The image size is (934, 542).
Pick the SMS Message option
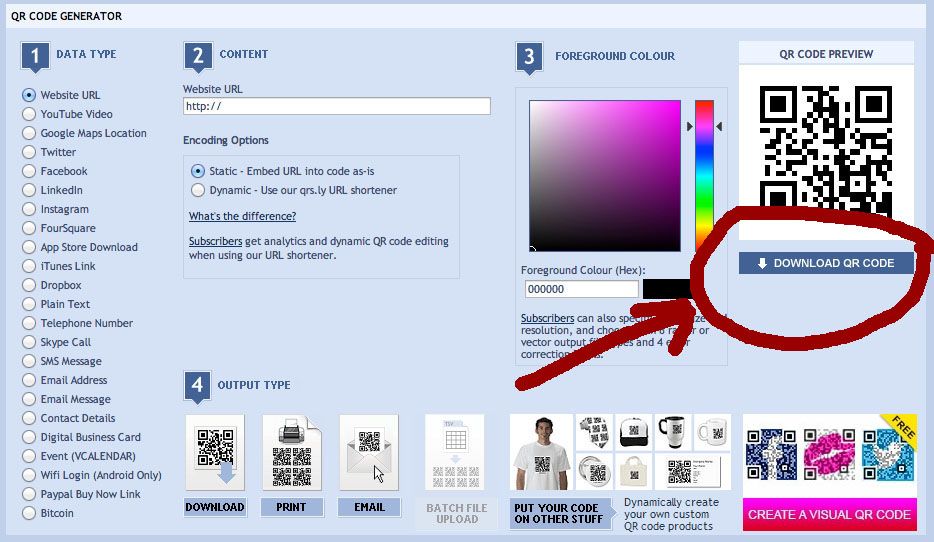pyautogui.click(x=29, y=362)
